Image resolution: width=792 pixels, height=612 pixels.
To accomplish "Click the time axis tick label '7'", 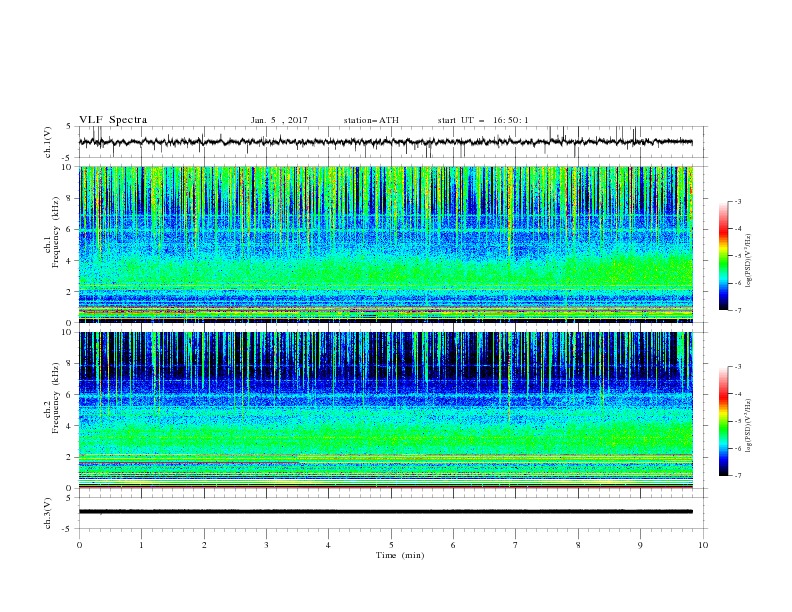I will tap(516, 545).
